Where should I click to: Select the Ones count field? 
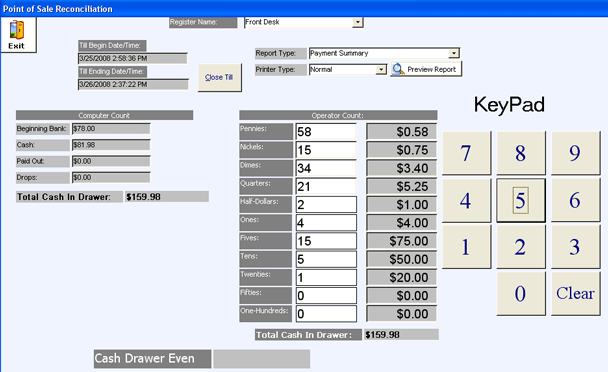coord(326,223)
